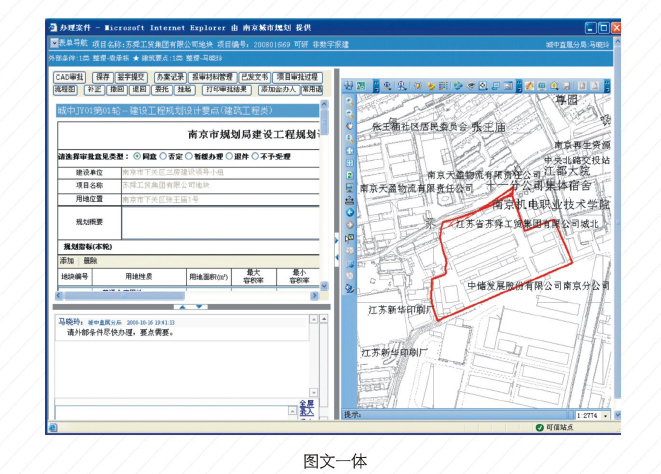Click the colored table grid icon in map toolbar
661x474 pixels.
tap(443, 86)
